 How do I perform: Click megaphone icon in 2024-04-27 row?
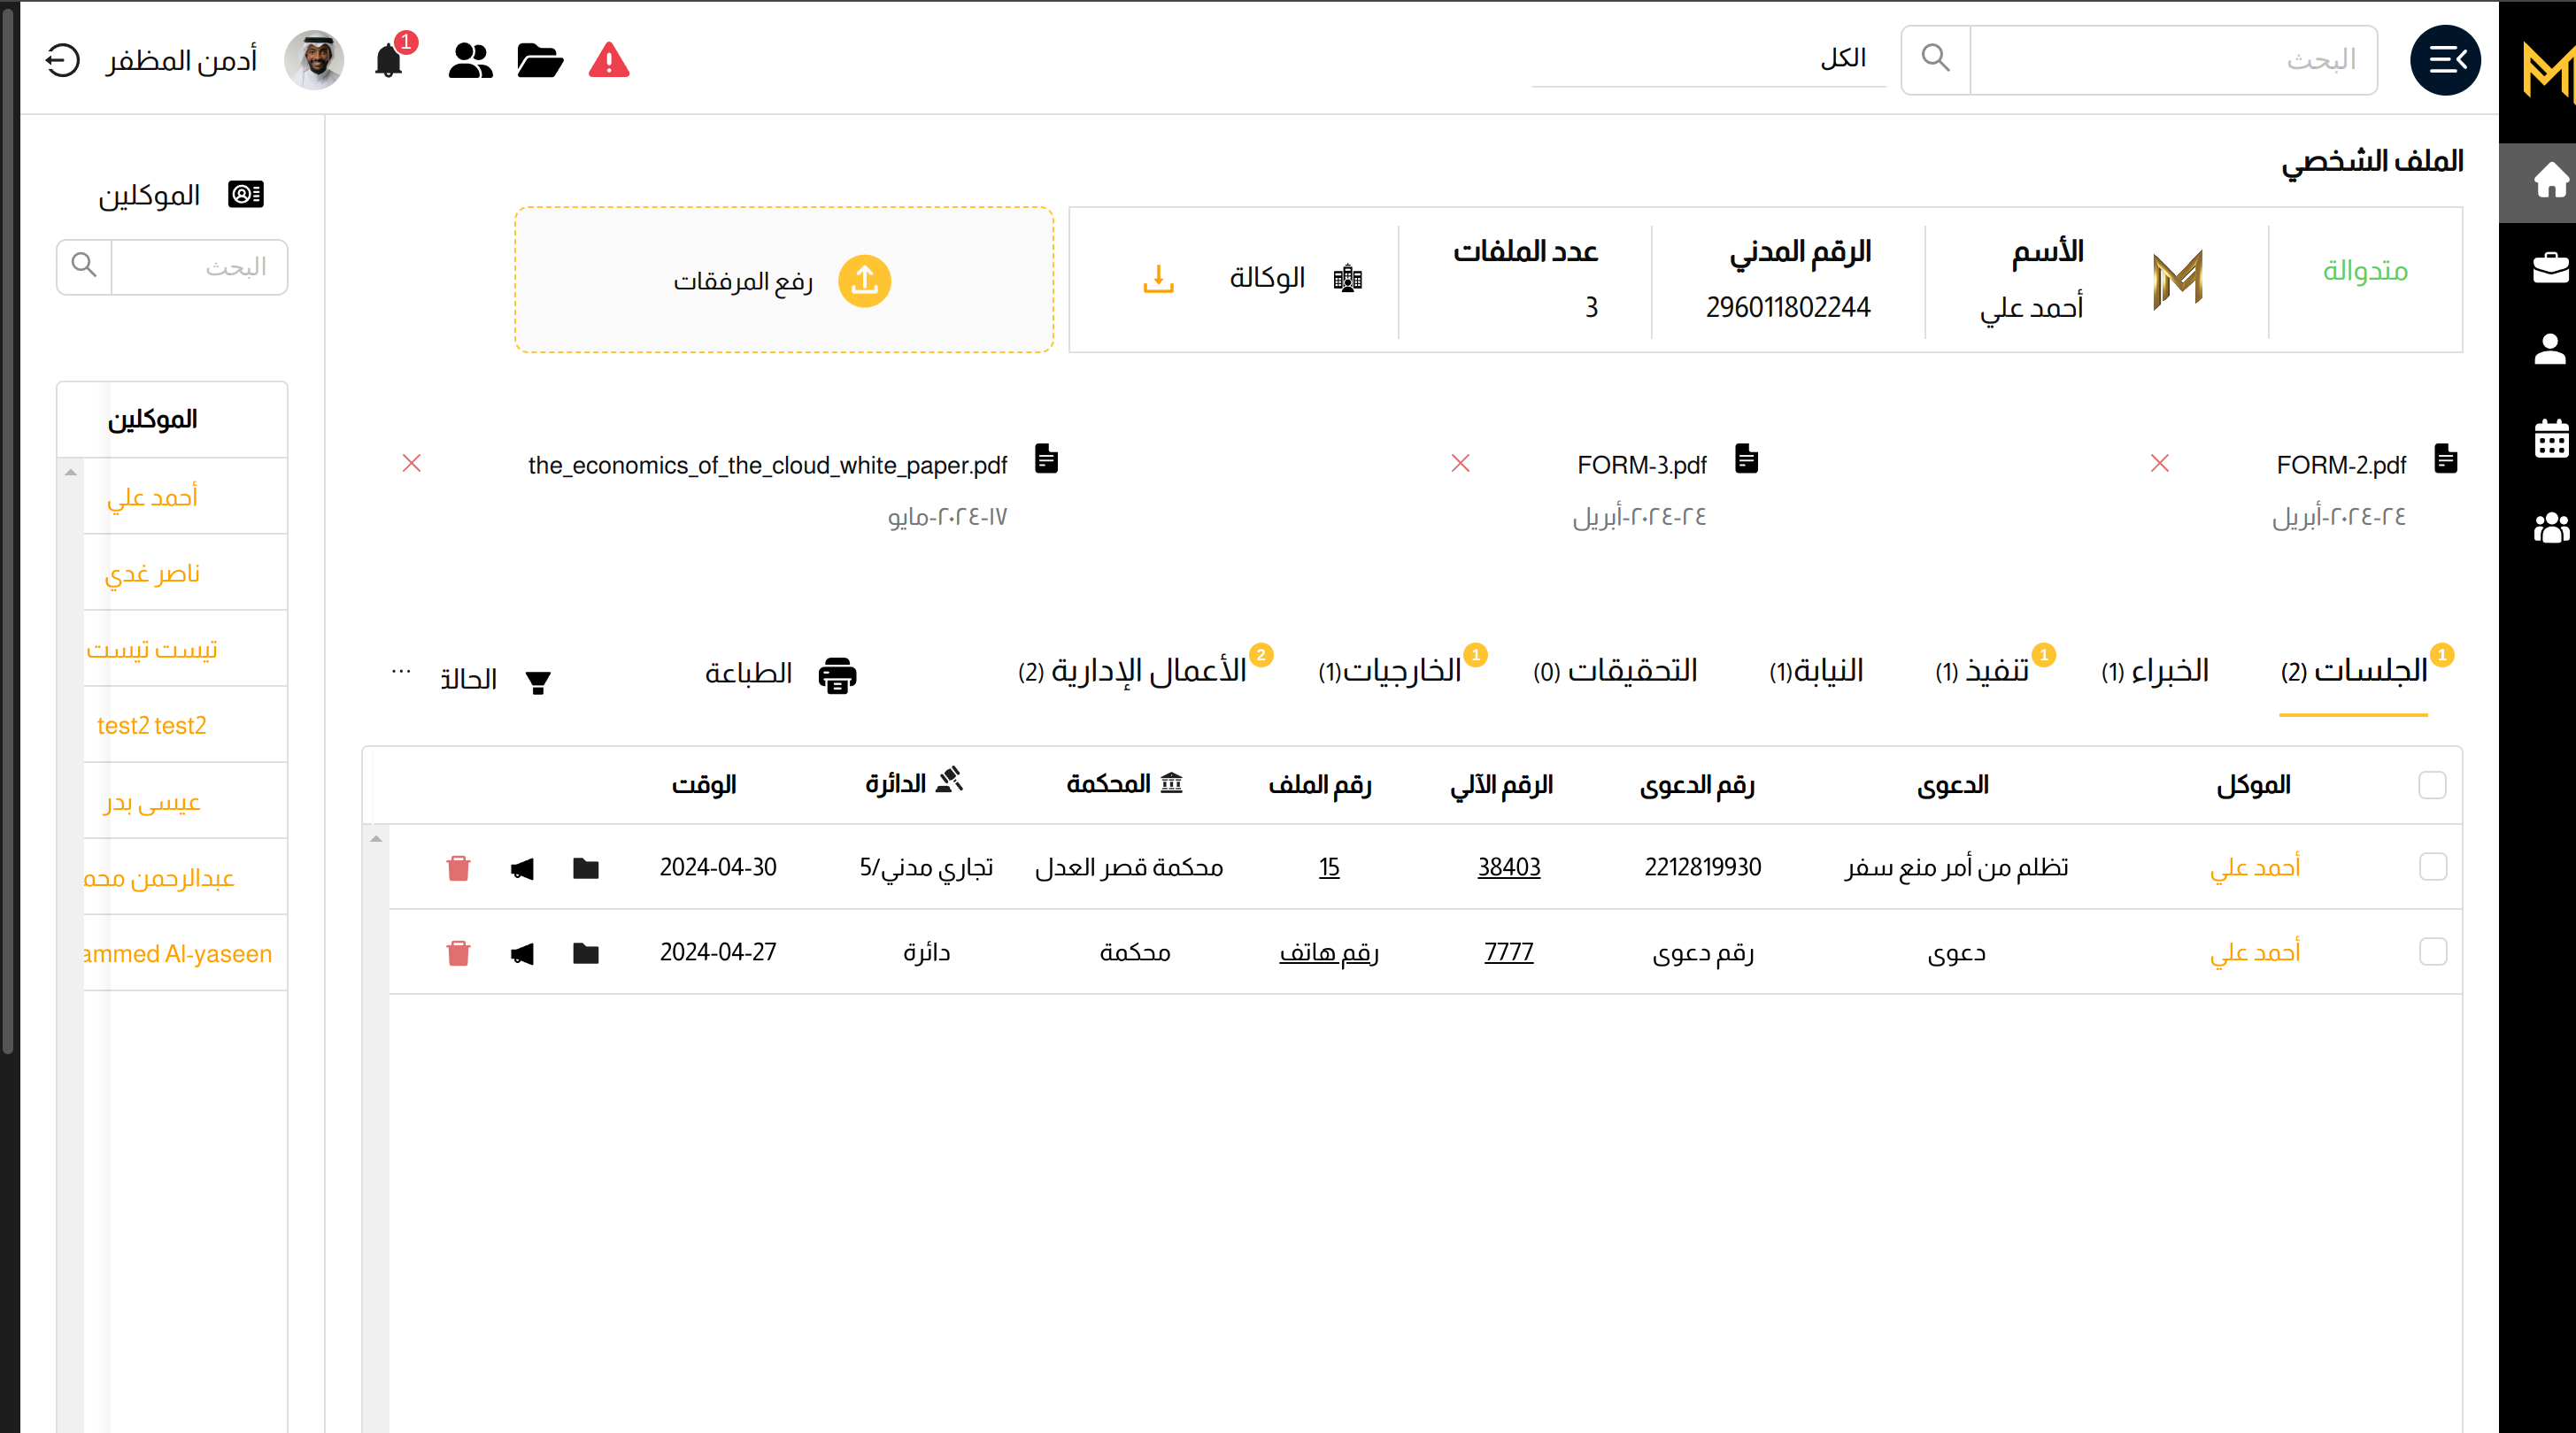[522, 953]
